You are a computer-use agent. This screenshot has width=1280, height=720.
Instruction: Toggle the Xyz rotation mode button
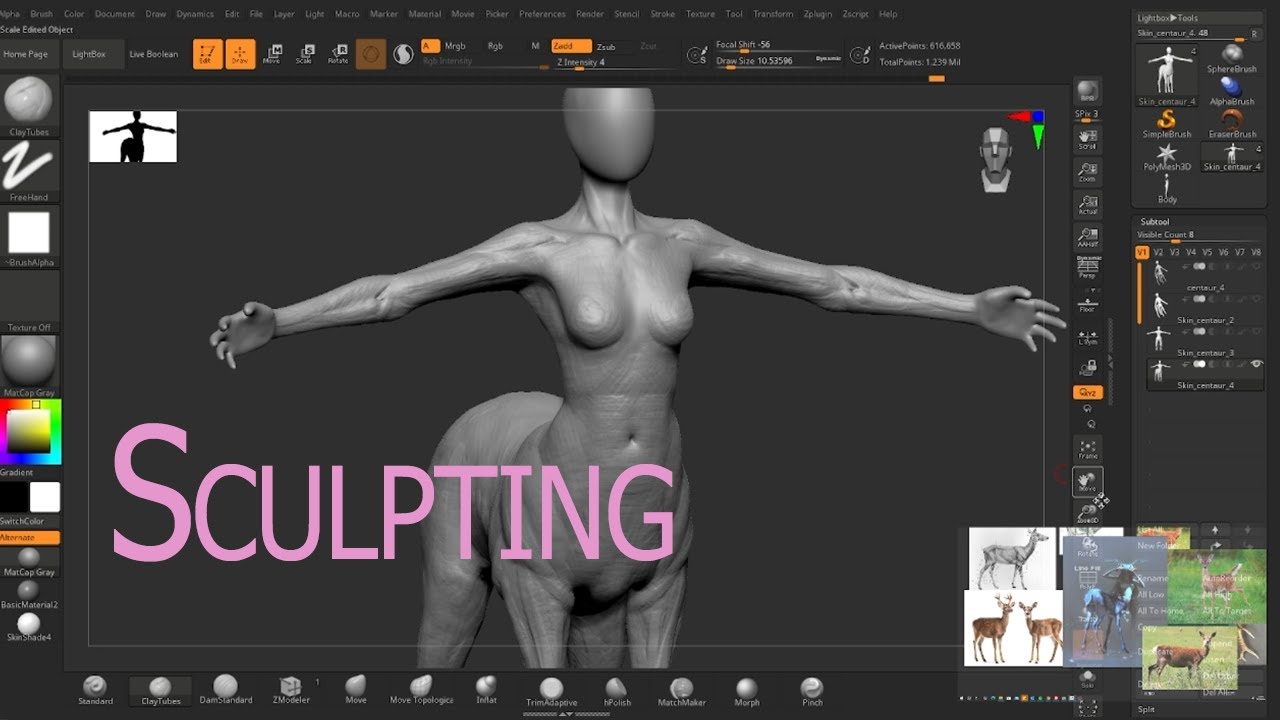coord(1088,393)
